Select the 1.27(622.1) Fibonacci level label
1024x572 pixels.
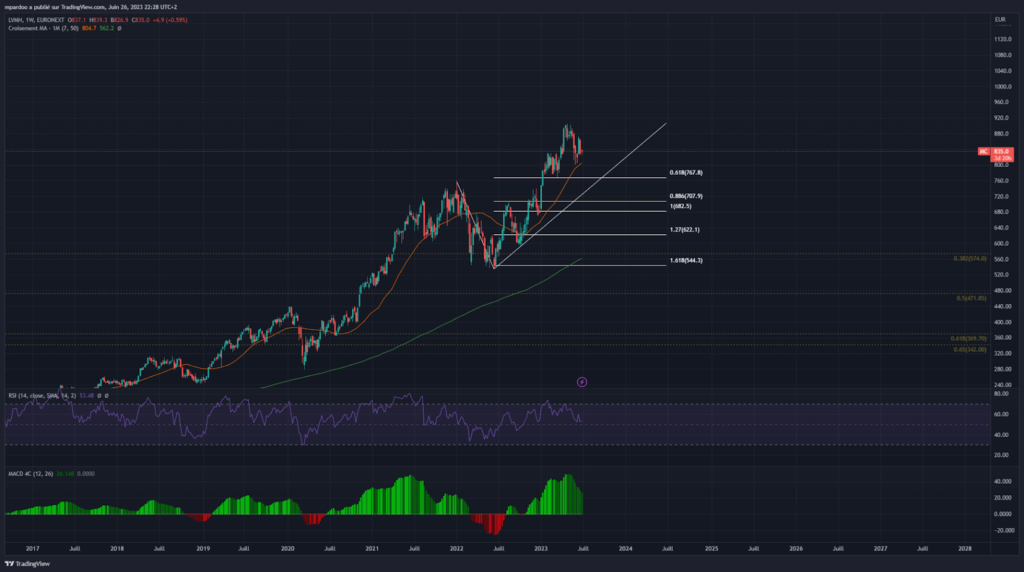pyautogui.click(x=684, y=230)
